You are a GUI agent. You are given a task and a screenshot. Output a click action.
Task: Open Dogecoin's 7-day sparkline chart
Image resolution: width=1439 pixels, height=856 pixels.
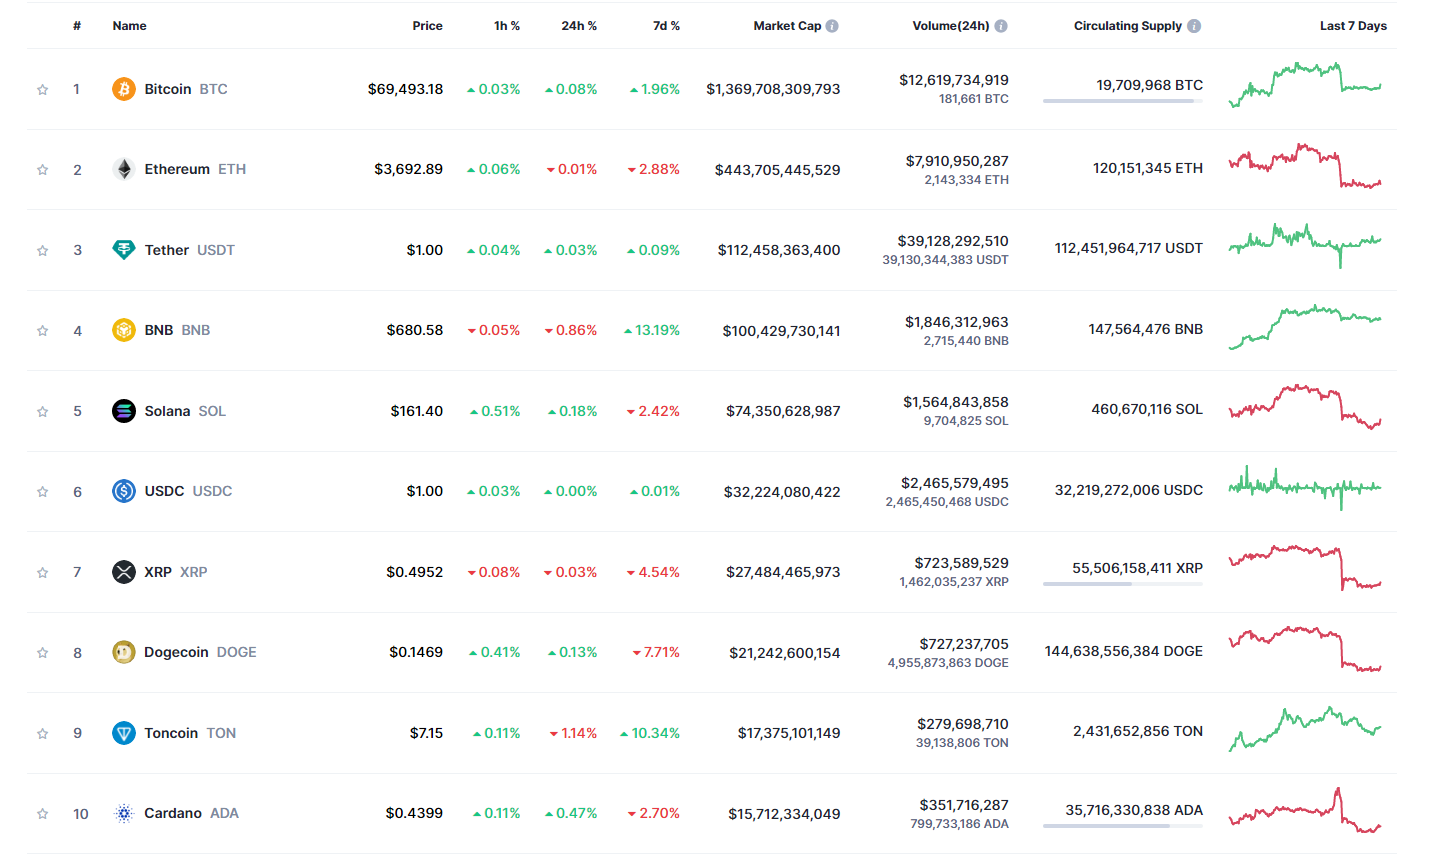point(1305,649)
